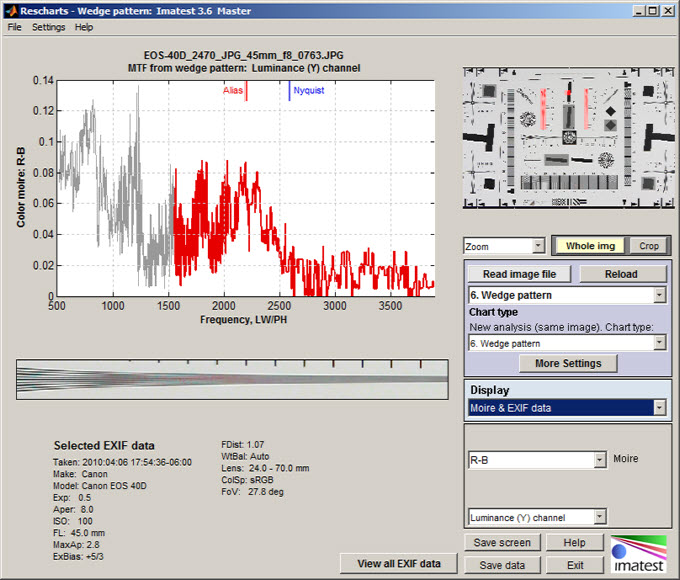Click the Reload button
Screen dimensions: 680x580
[621, 274]
